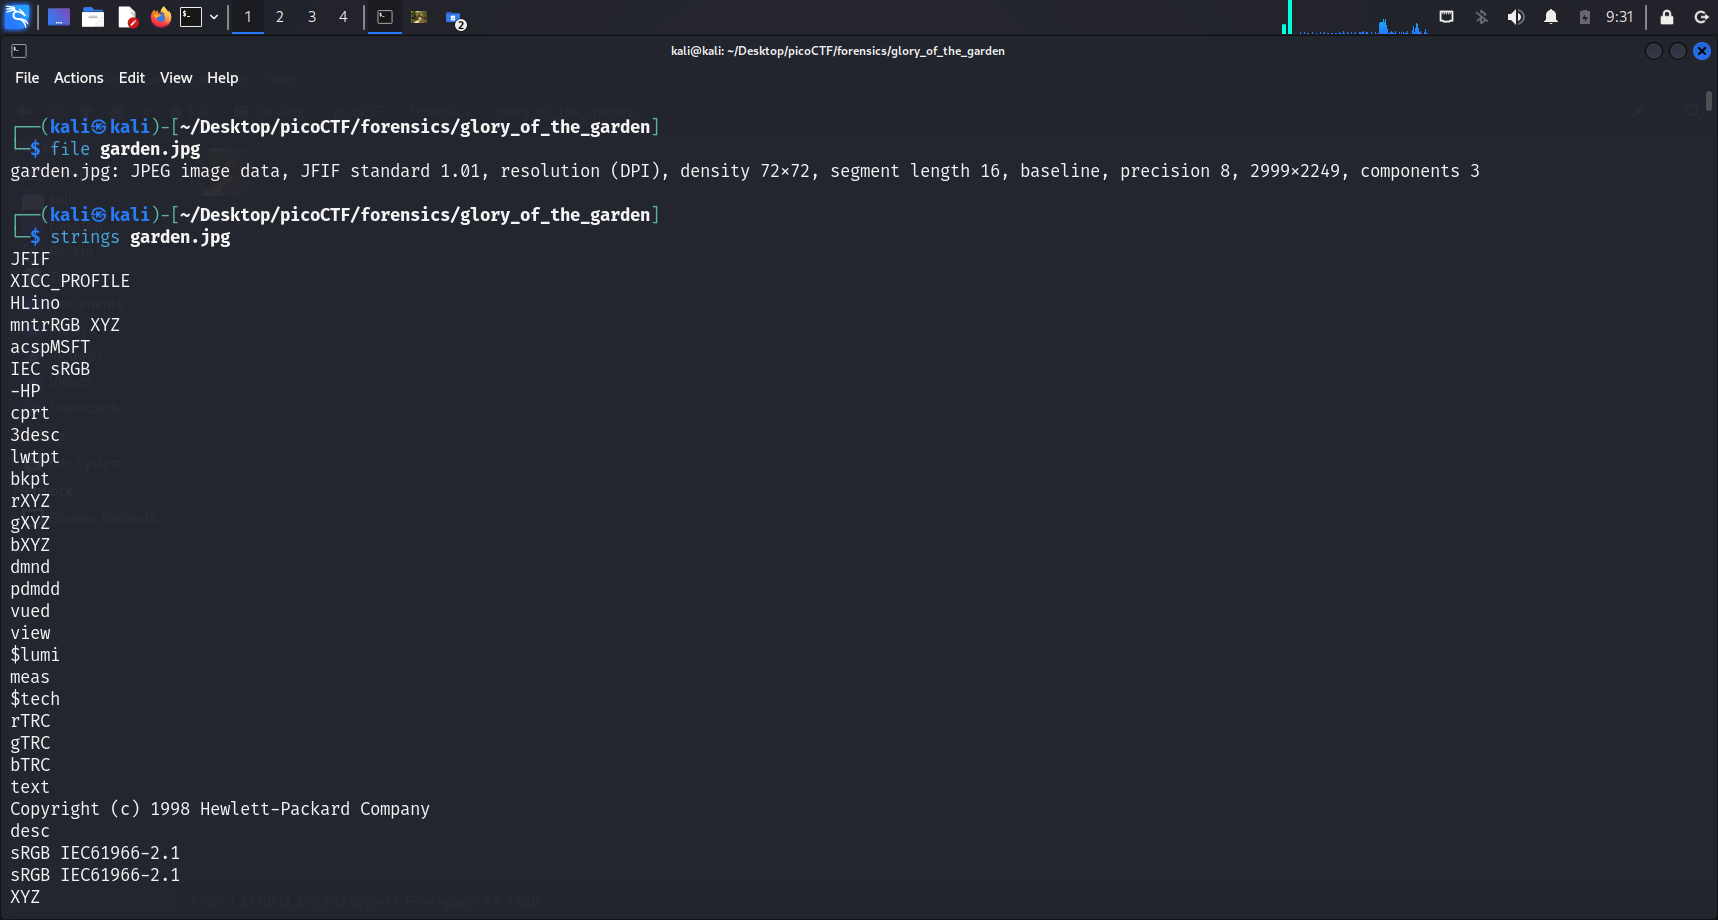Open the file manager launcher
The width and height of the screenshot is (1718, 920).
click(93, 17)
